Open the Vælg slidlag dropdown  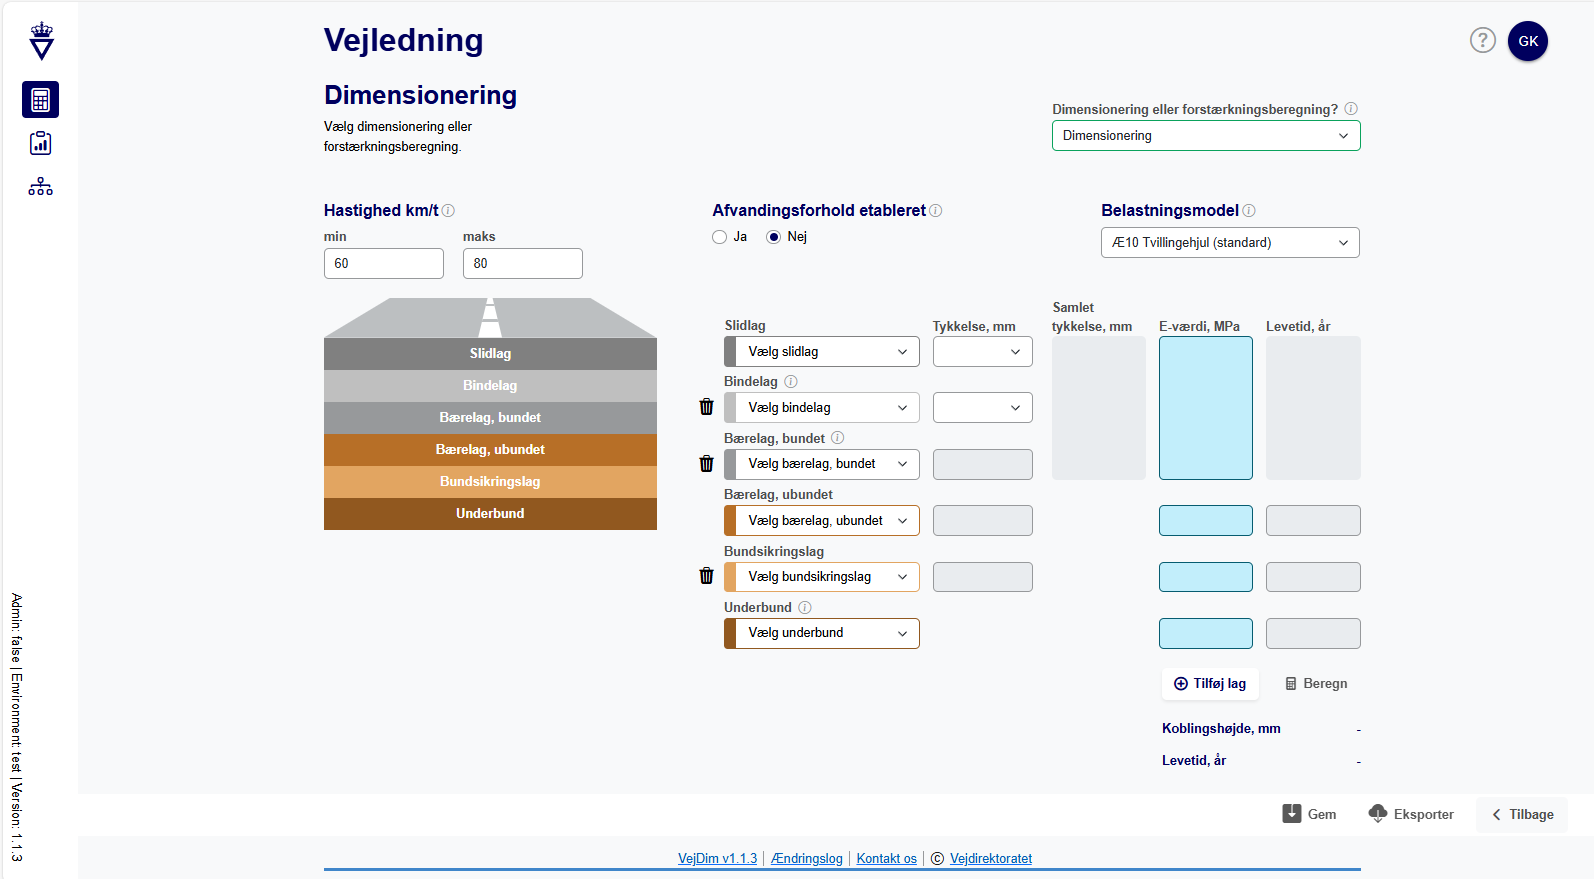826,352
